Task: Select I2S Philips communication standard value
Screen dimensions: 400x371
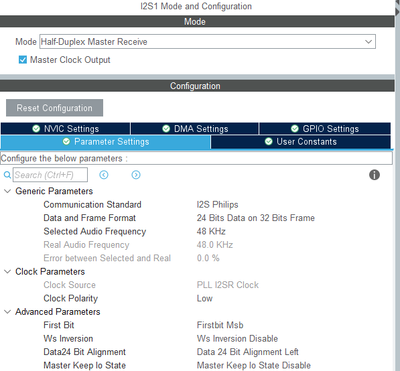Action: (217, 204)
